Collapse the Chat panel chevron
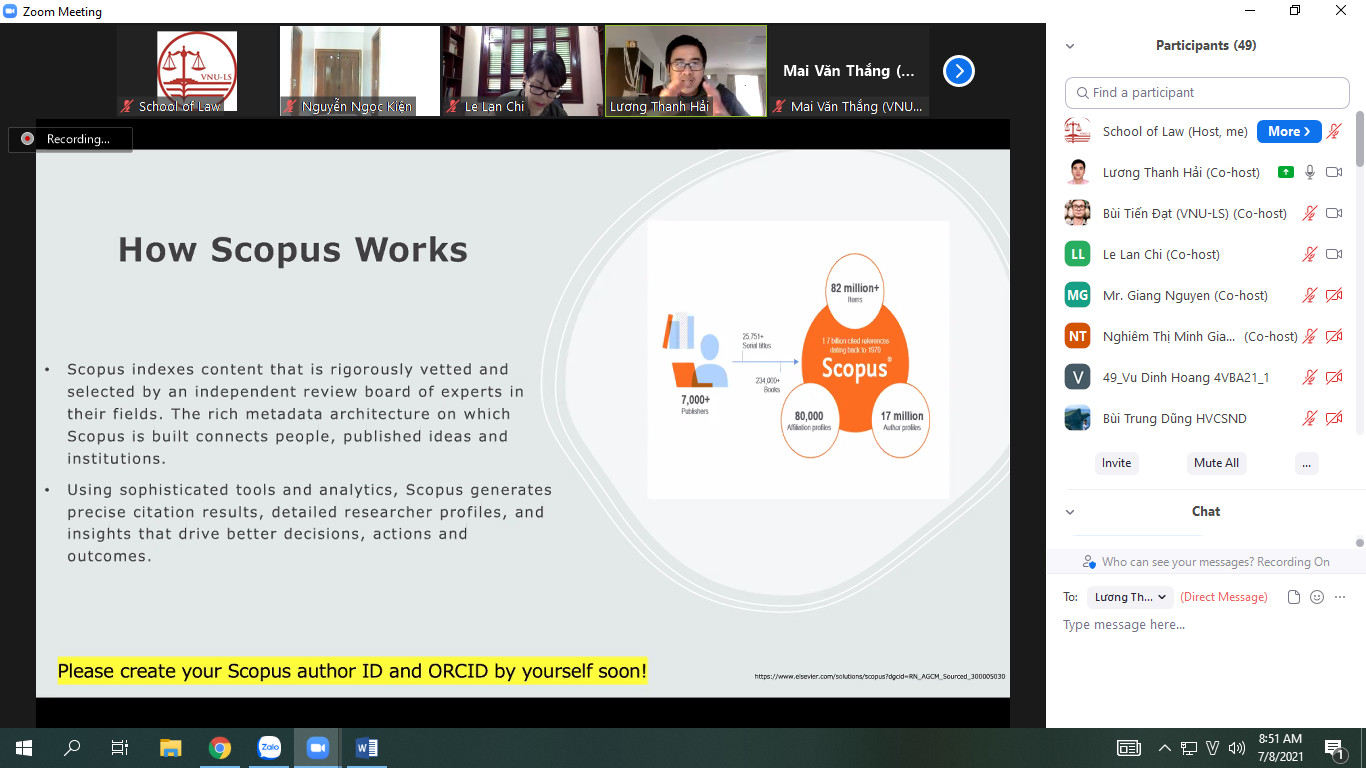Screen dimensions: 1366x768 click(1070, 512)
